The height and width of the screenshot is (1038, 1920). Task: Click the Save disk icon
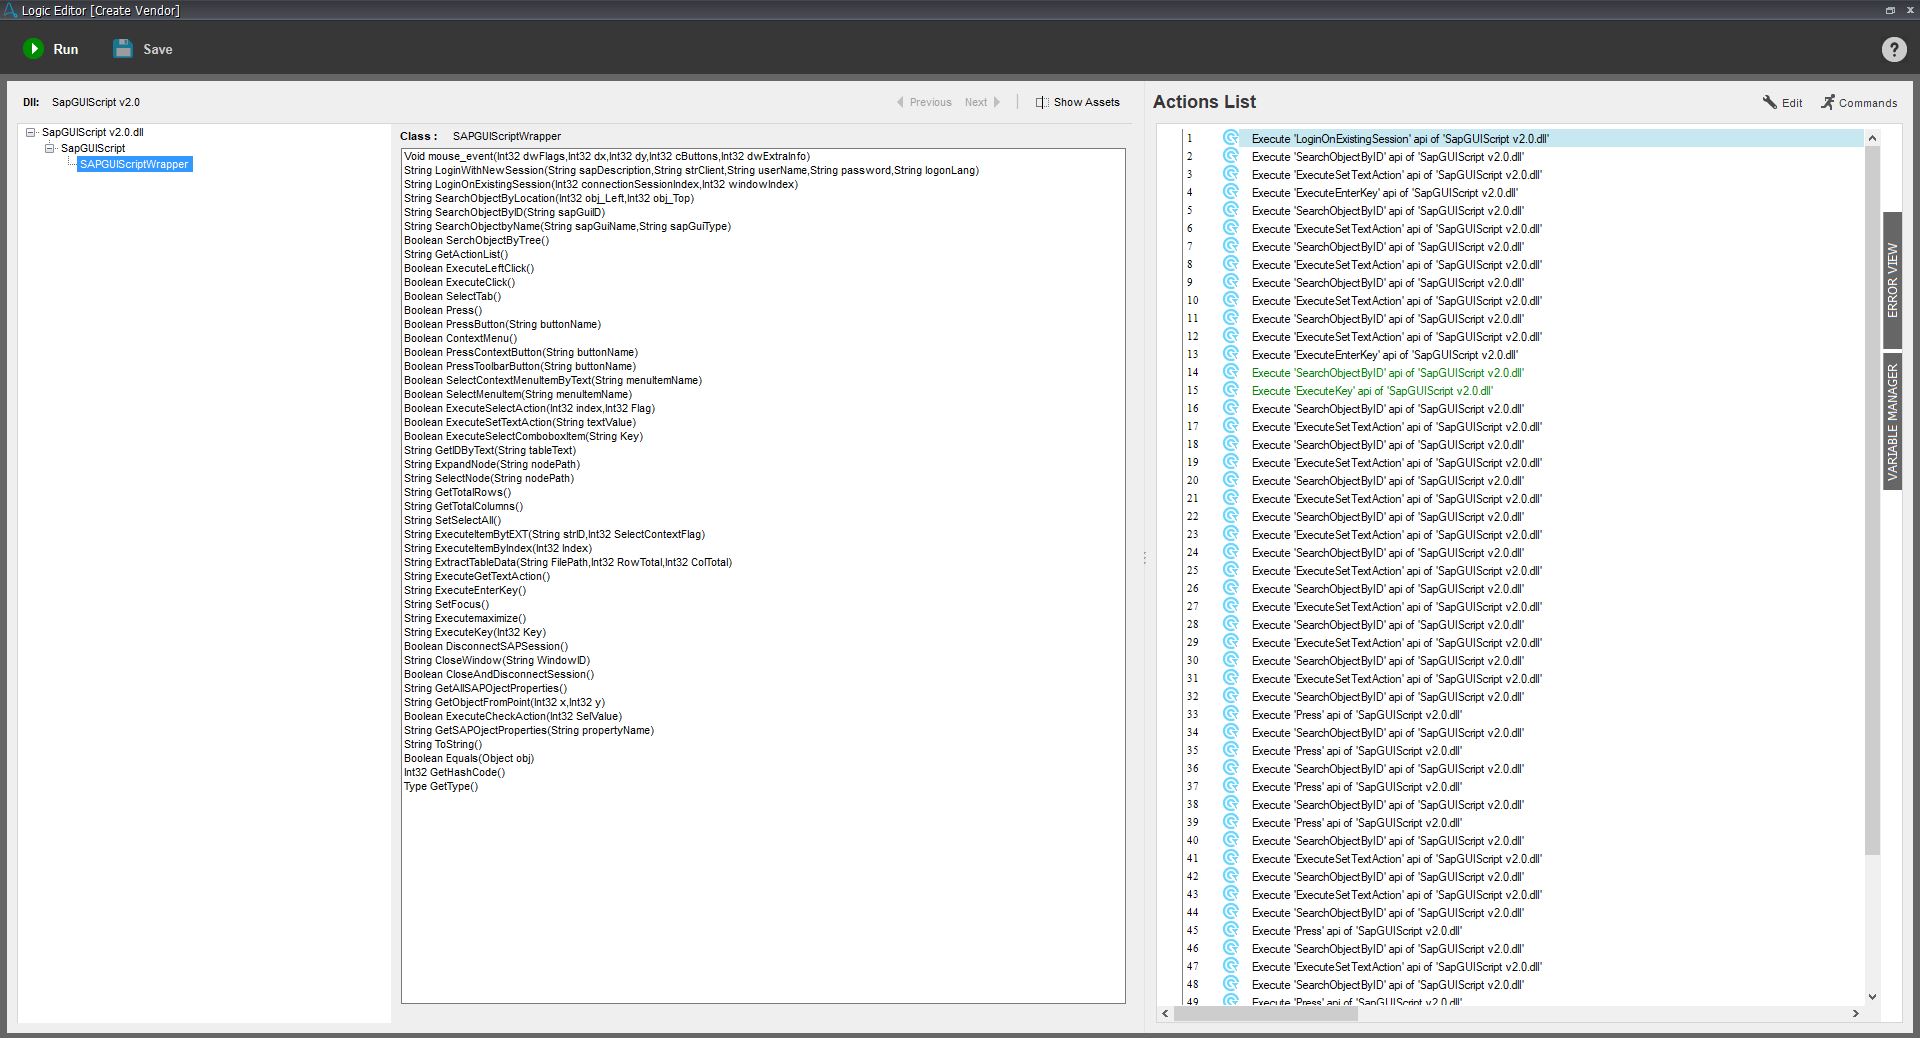[123, 49]
